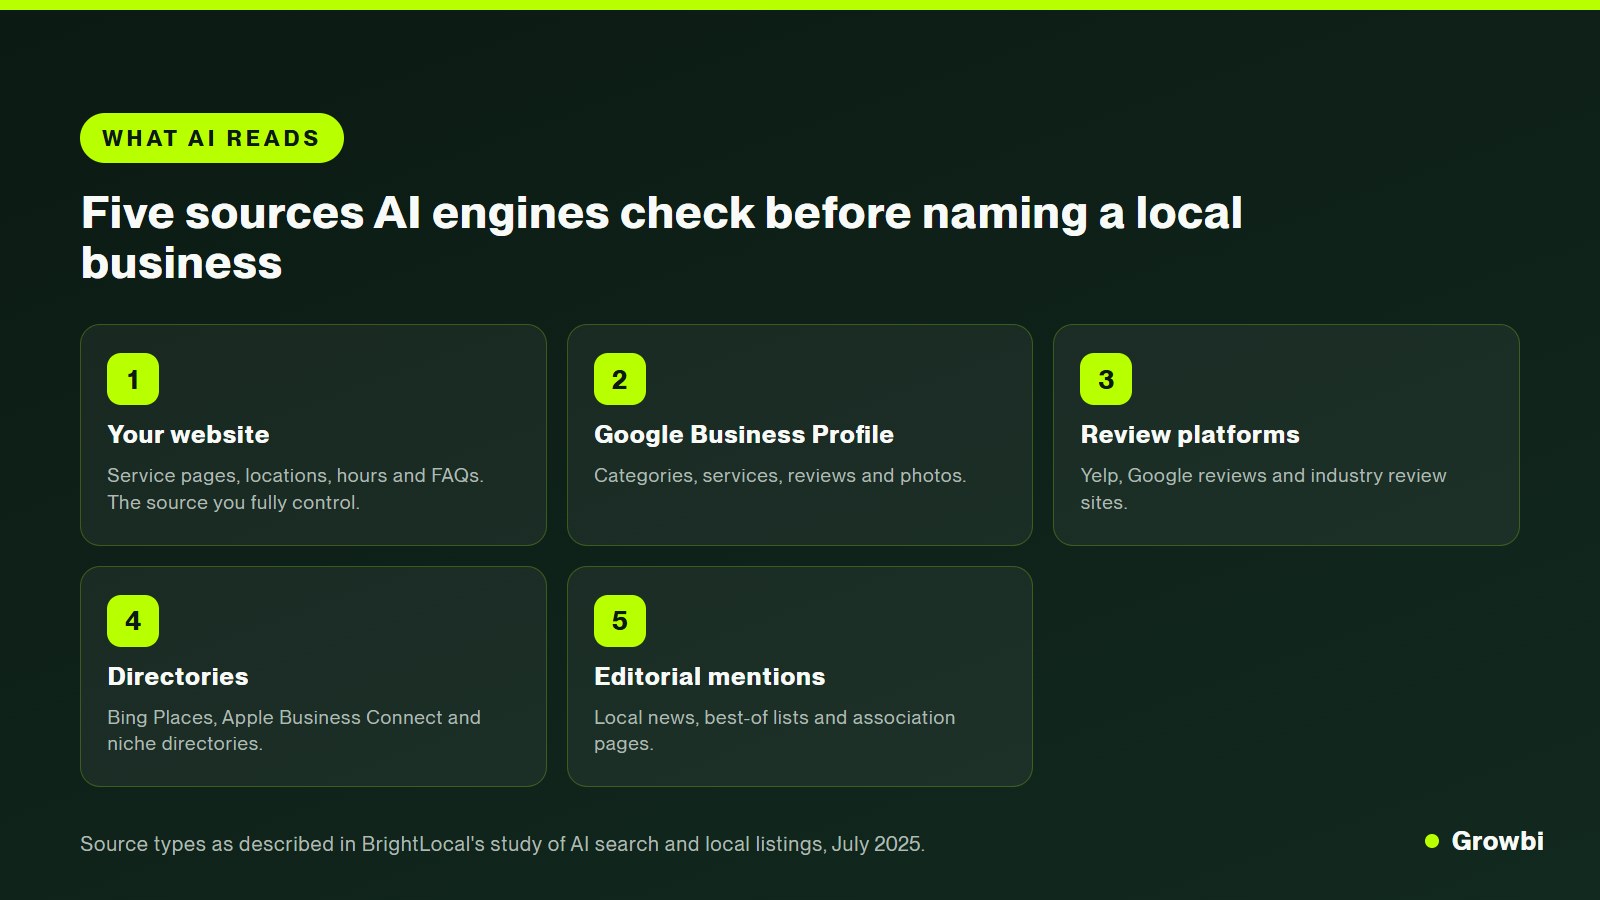This screenshot has width=1600, height=900.
Task: Click the "Editorial mentions" card title
Action: [710, 677]
